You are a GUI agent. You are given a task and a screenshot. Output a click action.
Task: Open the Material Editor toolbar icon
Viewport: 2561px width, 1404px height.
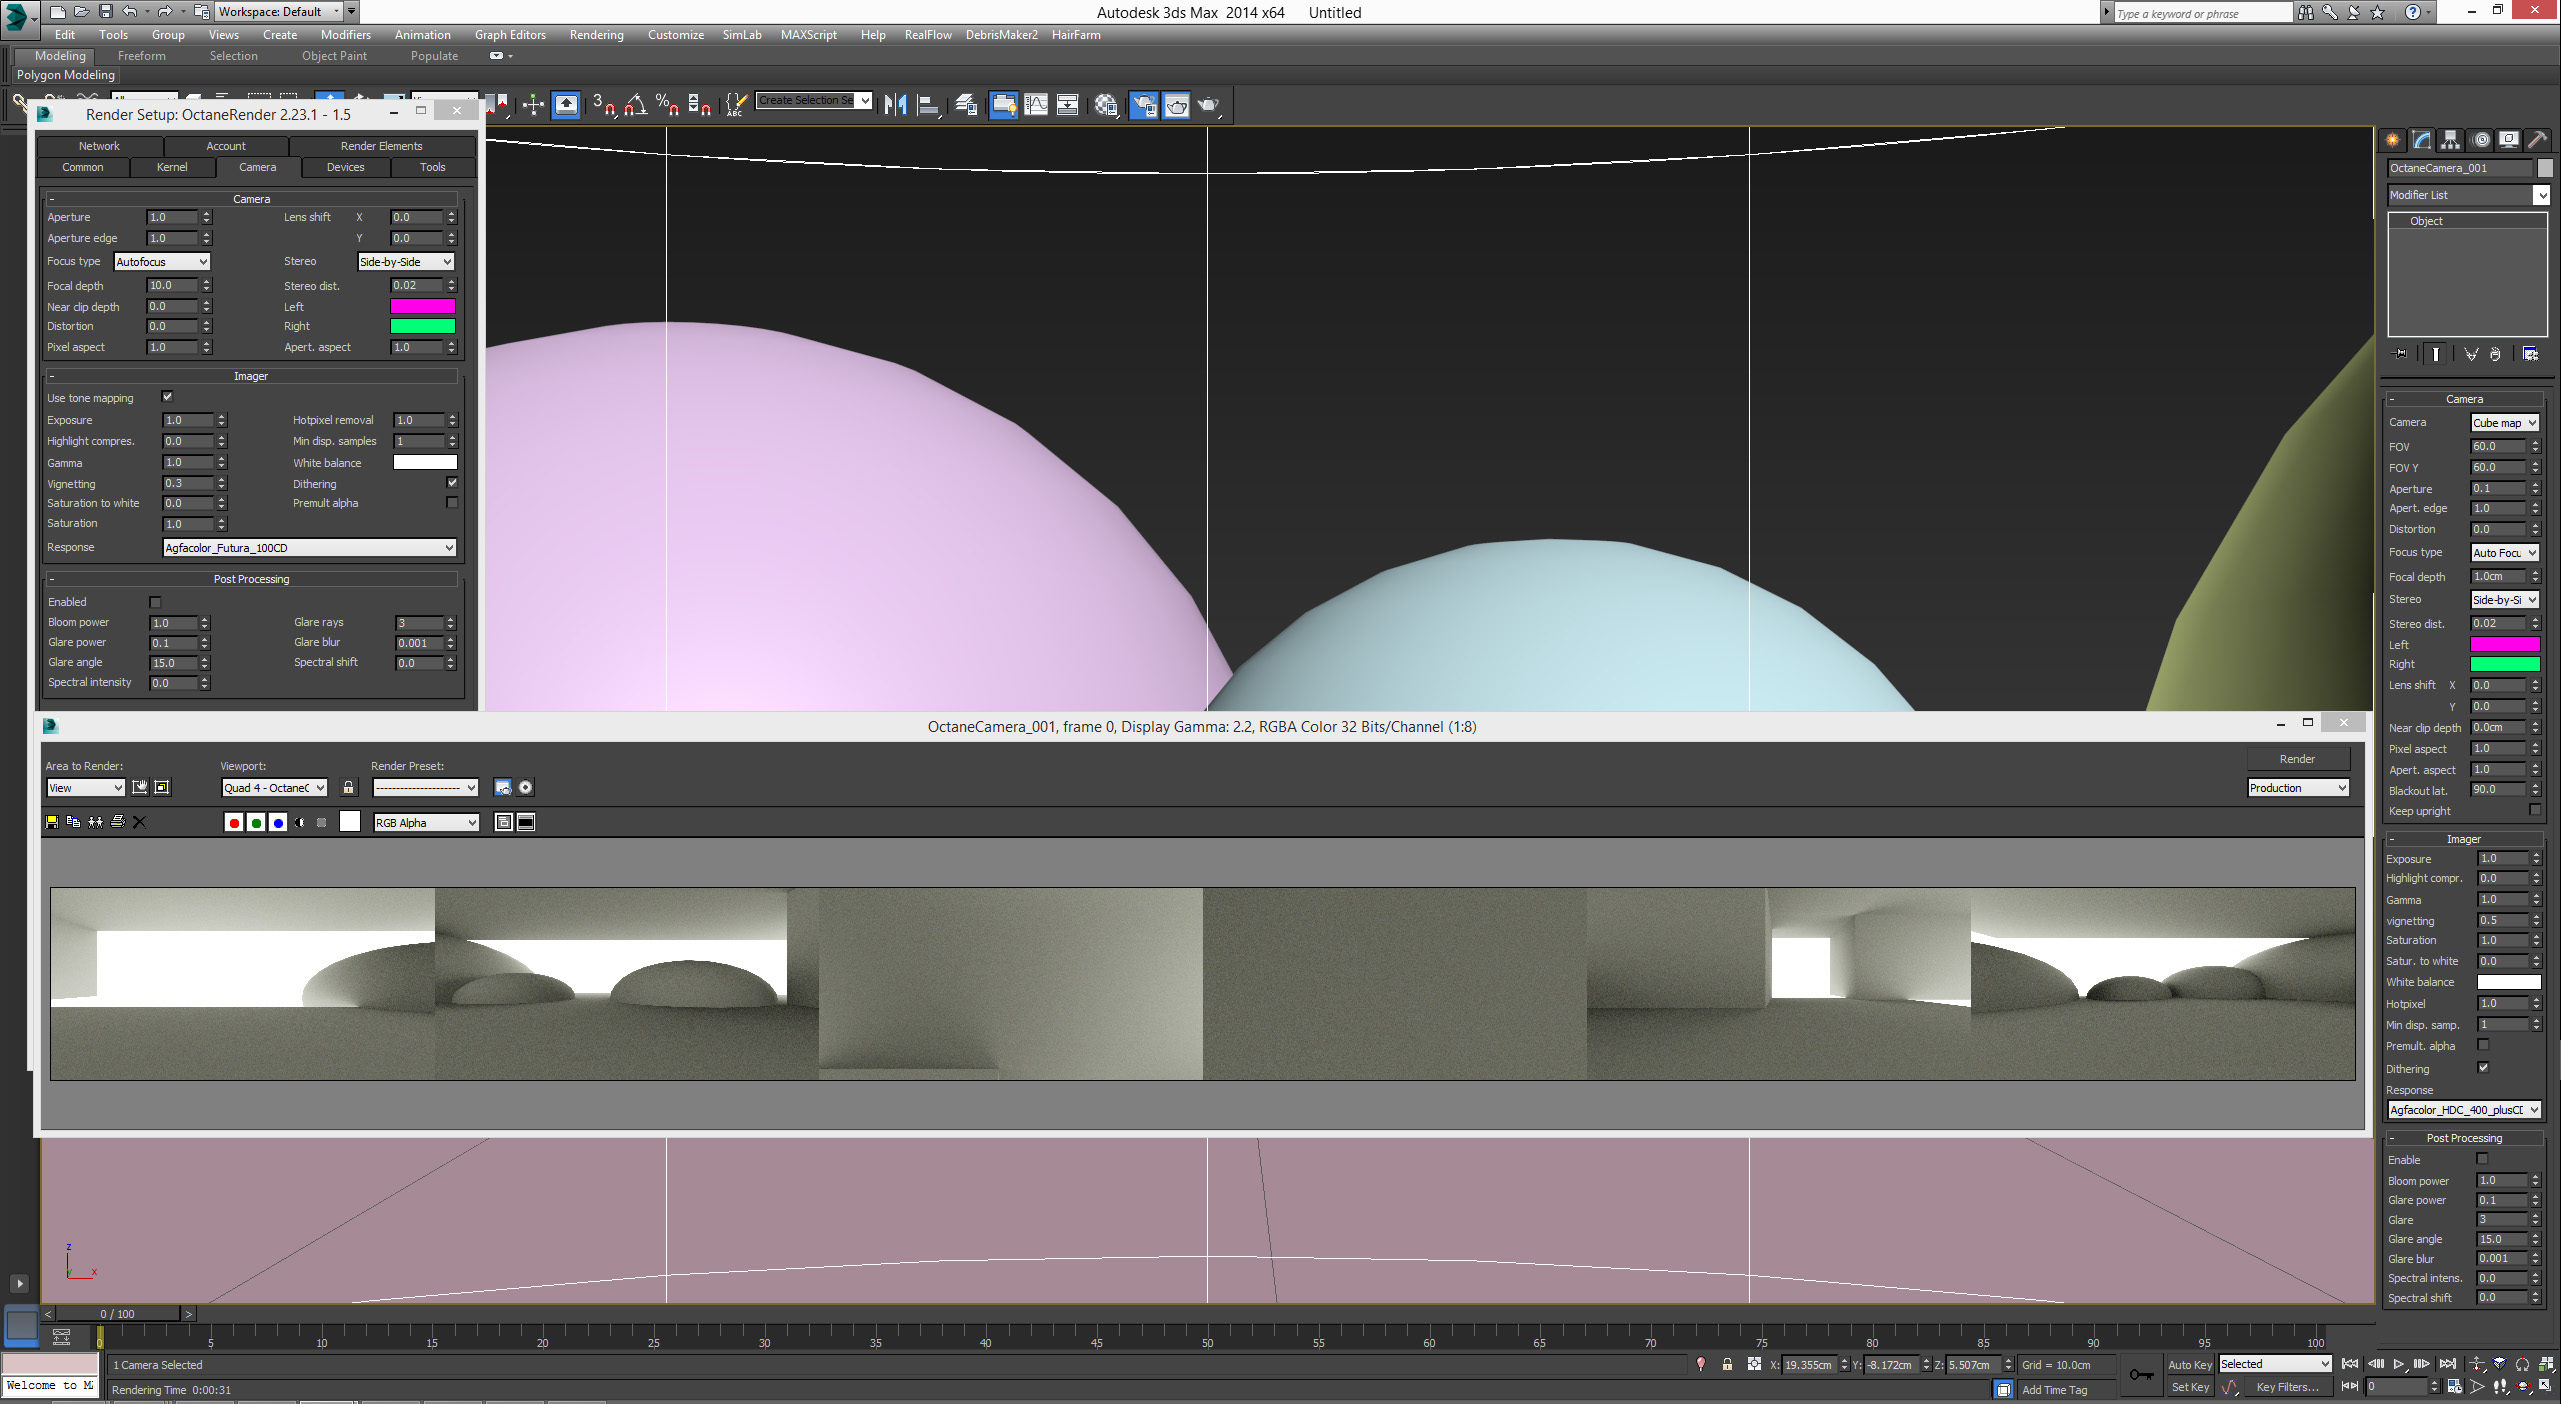(1106, 104)
